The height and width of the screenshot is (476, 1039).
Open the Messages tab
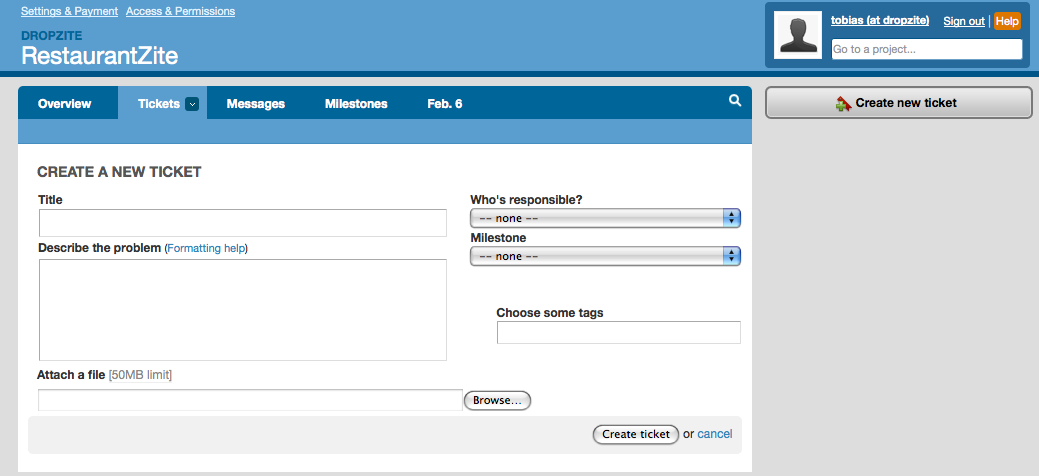(255, 104)
